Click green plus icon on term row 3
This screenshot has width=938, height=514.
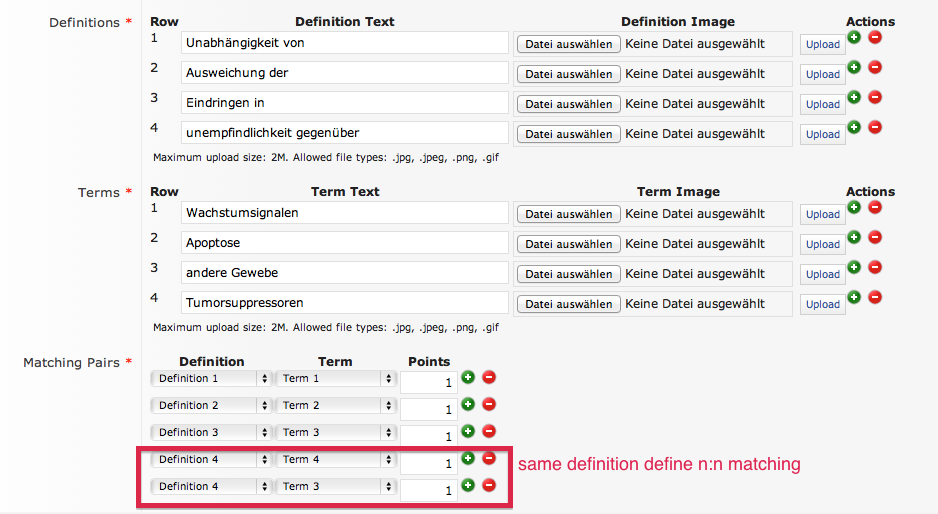pos(854,267)
